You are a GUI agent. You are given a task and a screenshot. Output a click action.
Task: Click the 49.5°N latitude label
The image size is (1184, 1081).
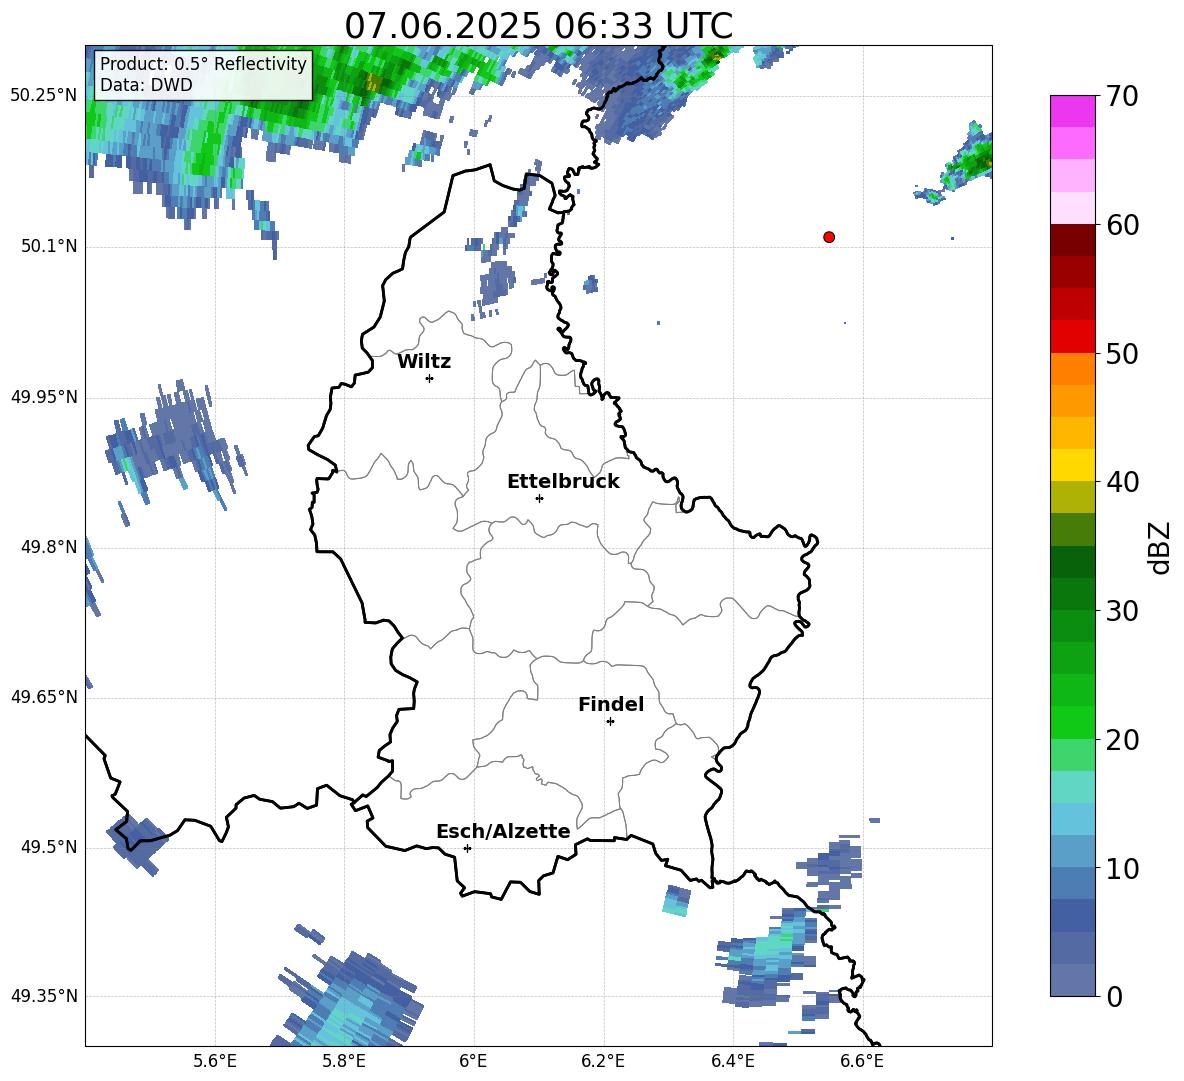coord(49,847)
